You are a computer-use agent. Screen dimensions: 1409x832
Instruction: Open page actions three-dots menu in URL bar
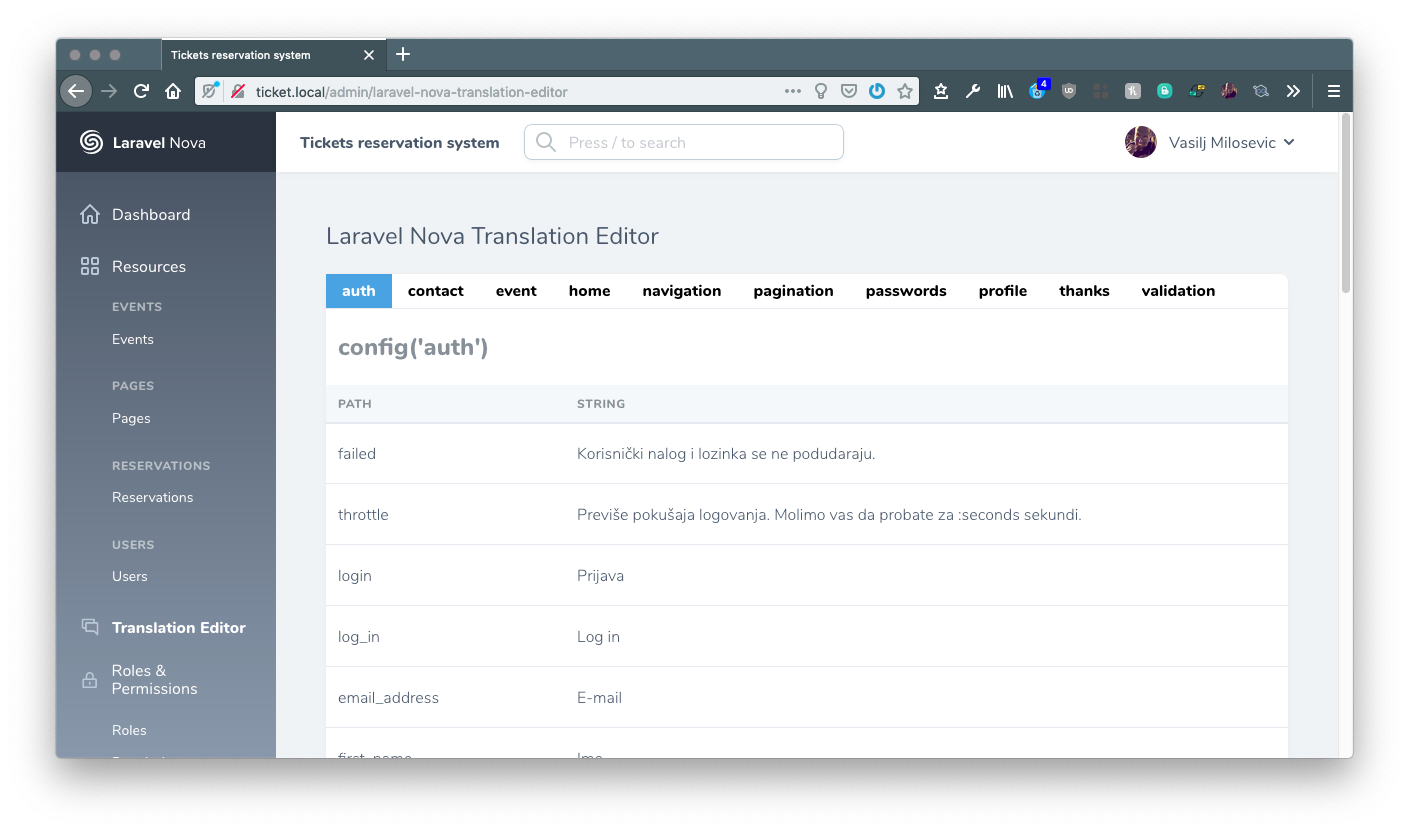point(792,91)
